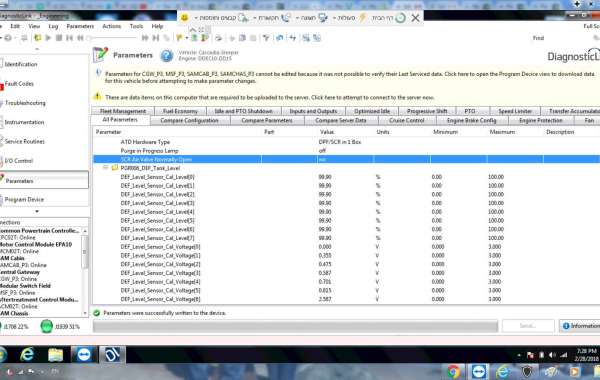The height and width of the screenshot is (380, 600).
Task: Open the yellow flag icon's dropdown arrow
Action: [x=187, y=38]
